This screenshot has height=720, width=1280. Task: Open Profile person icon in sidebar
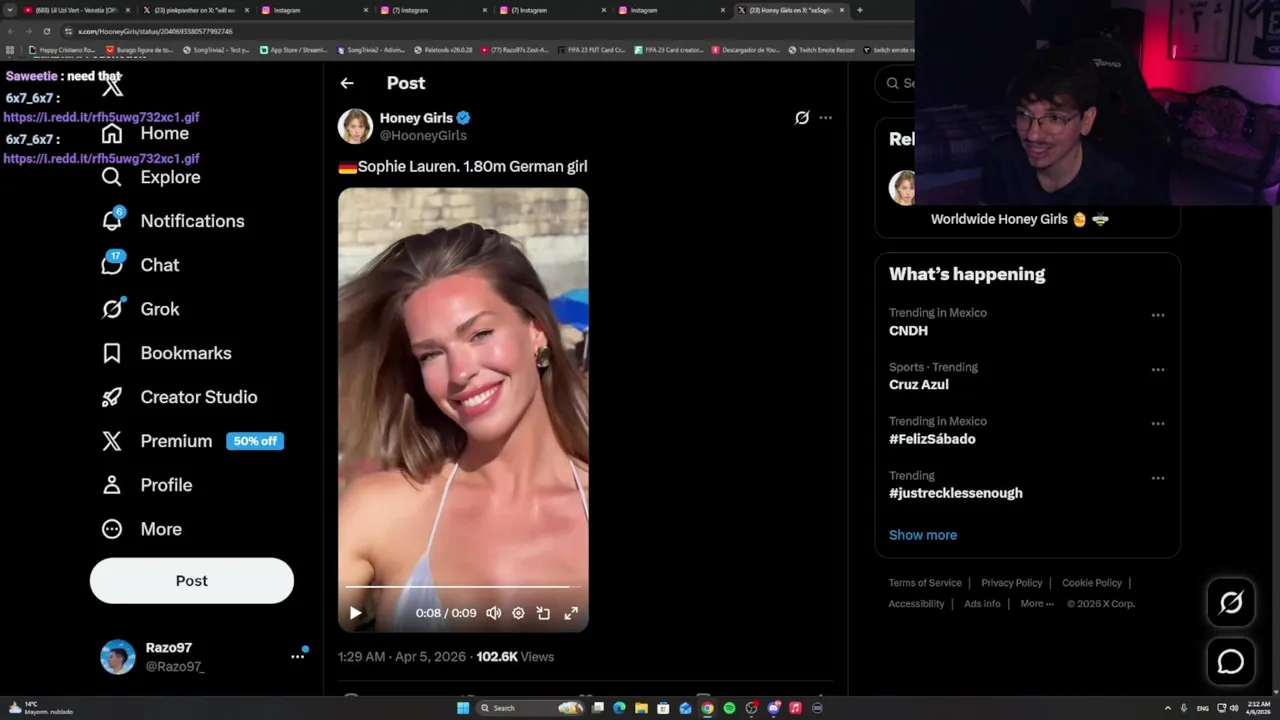(x=112, y=485)
